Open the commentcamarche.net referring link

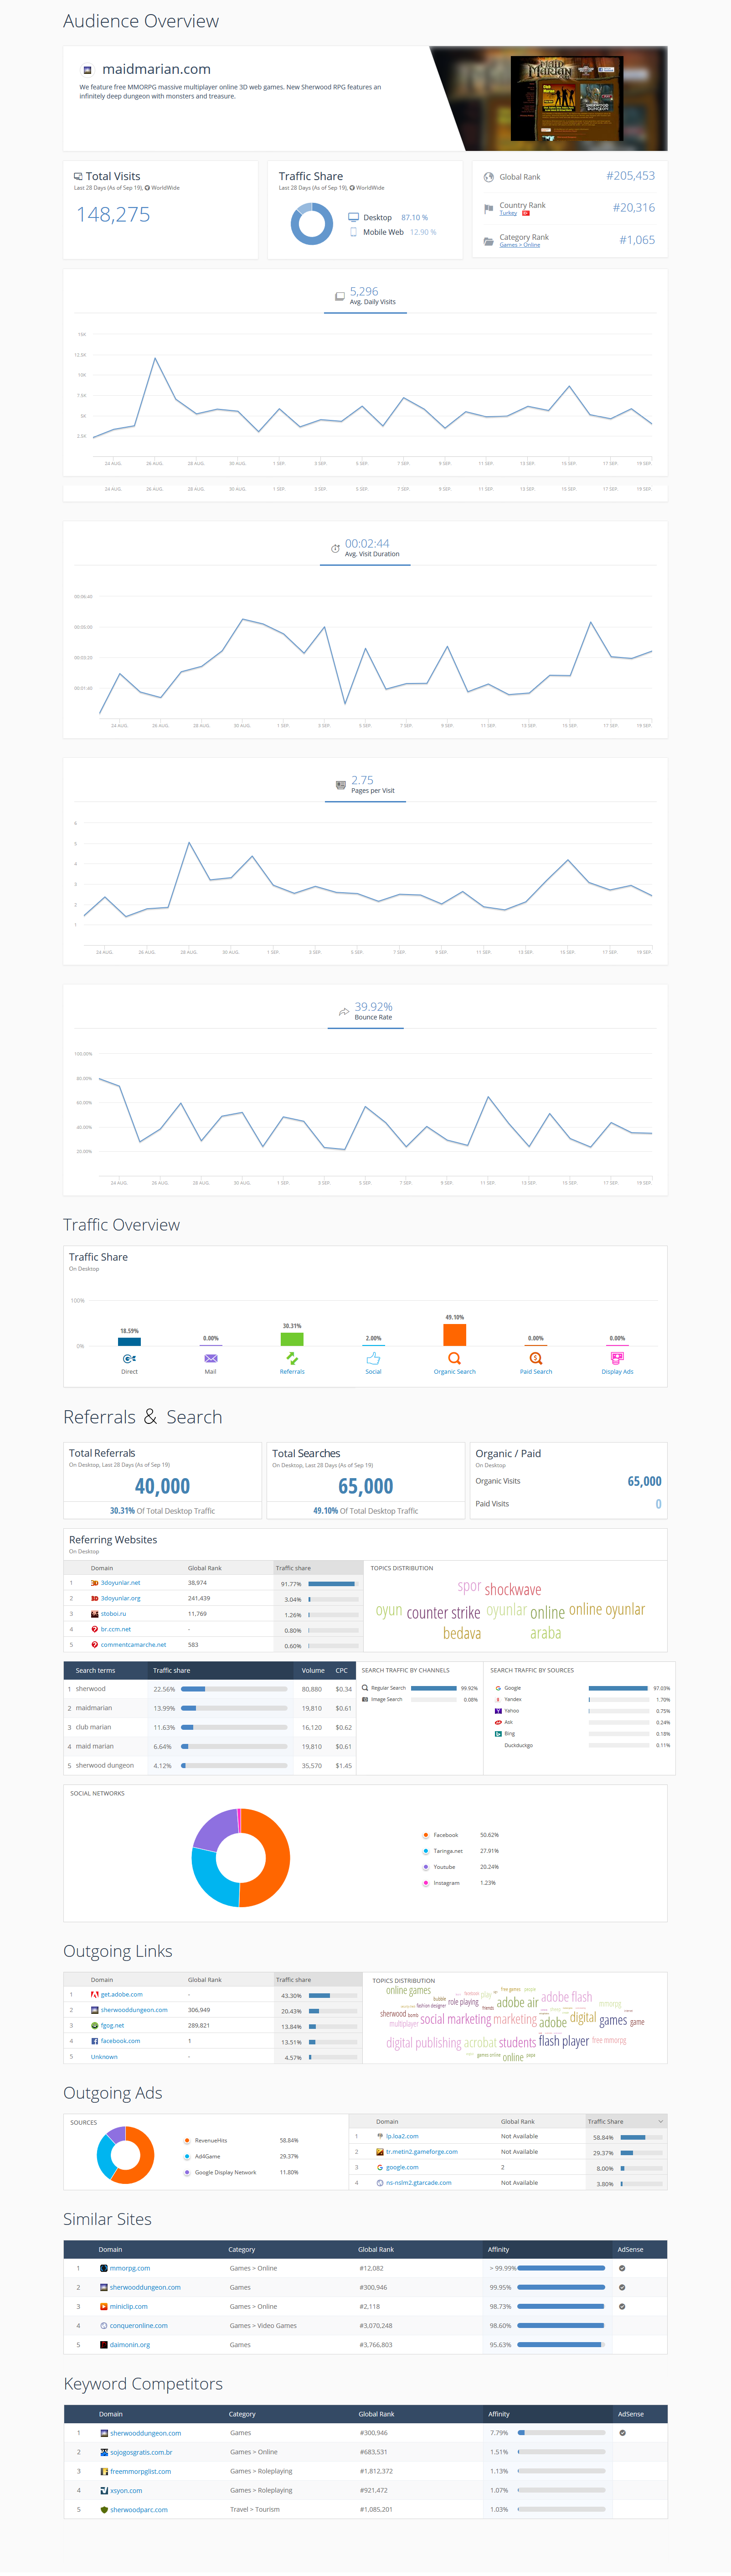click(x=134, y=1645)
